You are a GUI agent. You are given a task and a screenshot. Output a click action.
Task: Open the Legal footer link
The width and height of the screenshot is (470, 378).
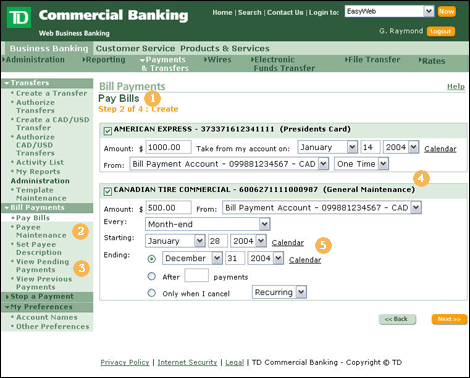[x=235, y=362]
